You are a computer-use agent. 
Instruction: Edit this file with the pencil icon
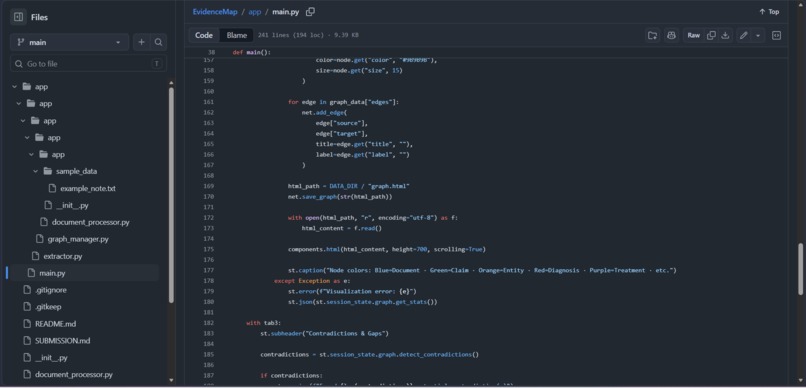pyautogui.click(x=743, y=35)
